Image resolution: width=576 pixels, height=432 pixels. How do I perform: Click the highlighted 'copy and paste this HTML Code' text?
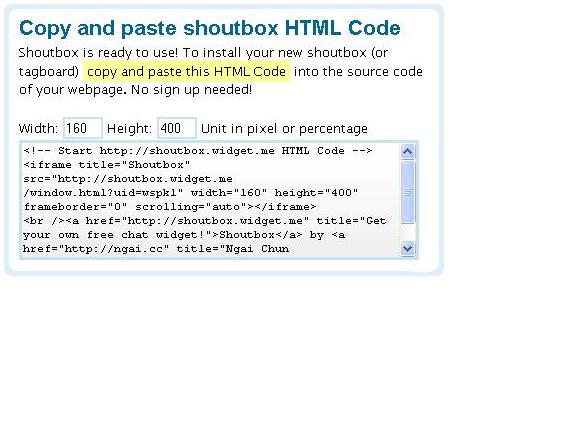pos(186,71)
